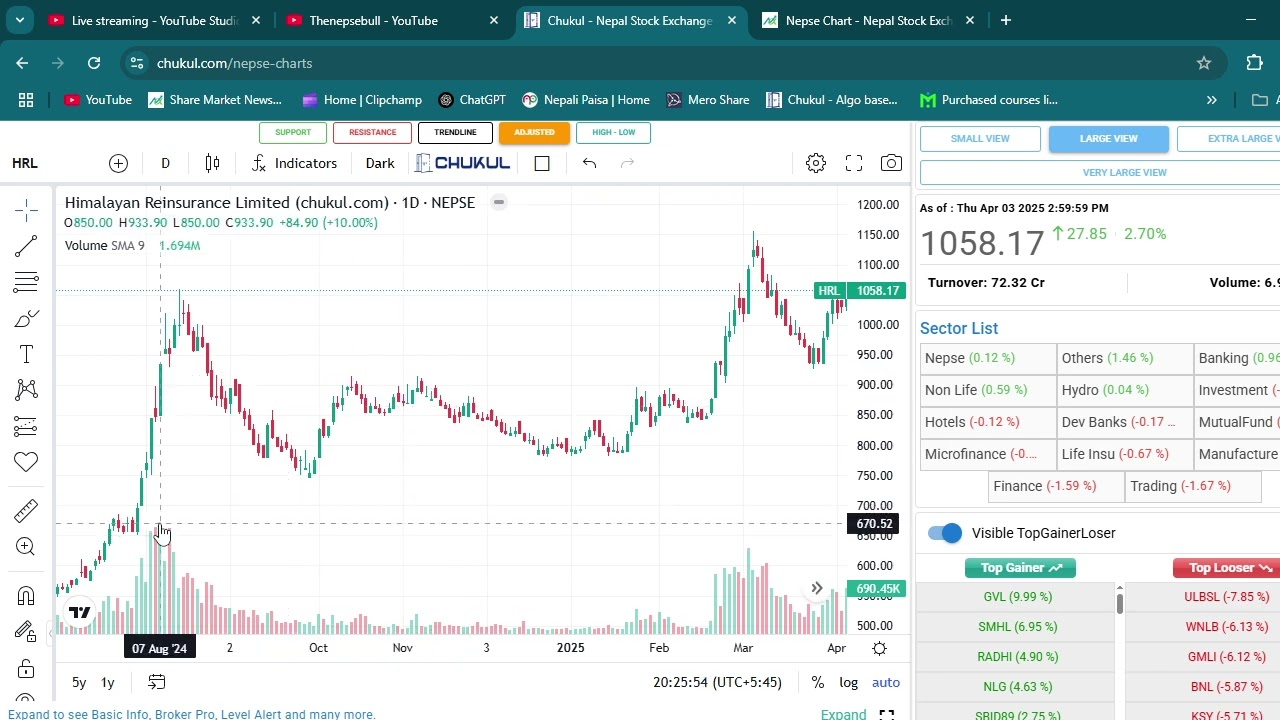Toggle Visible TopGainerLoser switch
The height and width of the screenshot is (720, 1280).
pyautogui.click(x=945, y=533)
